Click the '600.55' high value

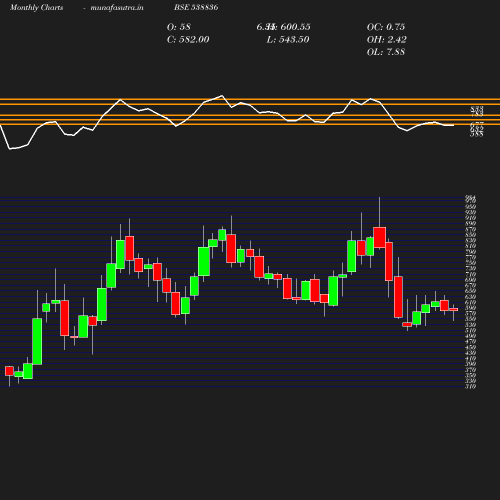click(x=295, y=27)
